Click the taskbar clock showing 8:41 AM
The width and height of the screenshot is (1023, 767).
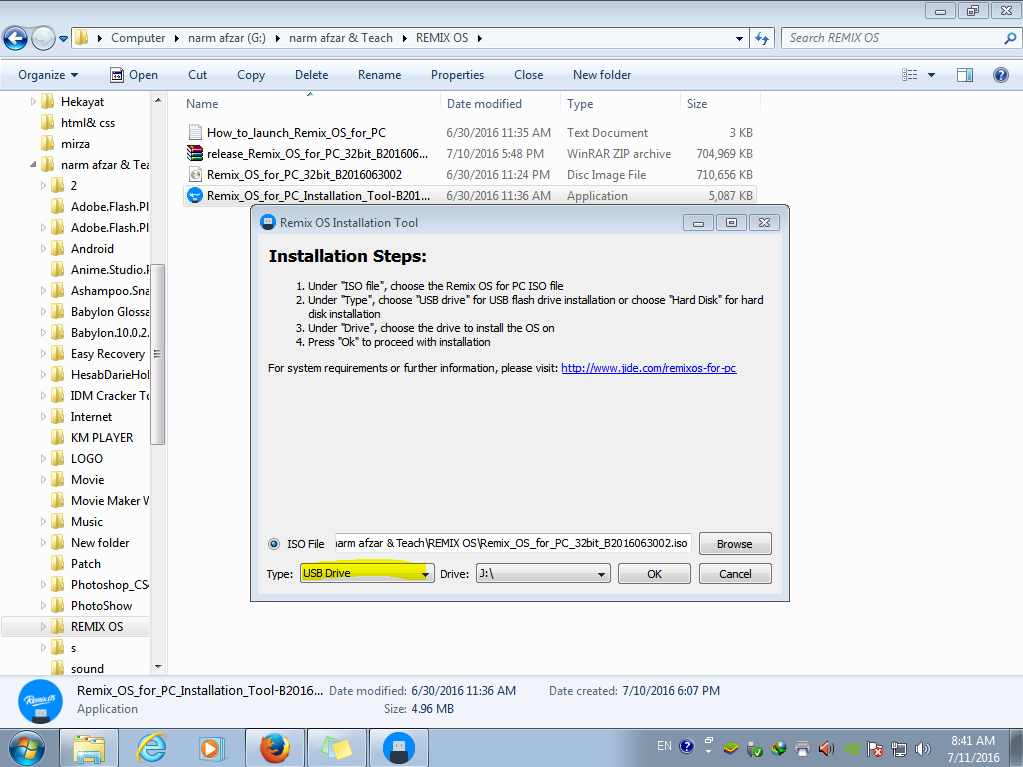tap(973, 749)
